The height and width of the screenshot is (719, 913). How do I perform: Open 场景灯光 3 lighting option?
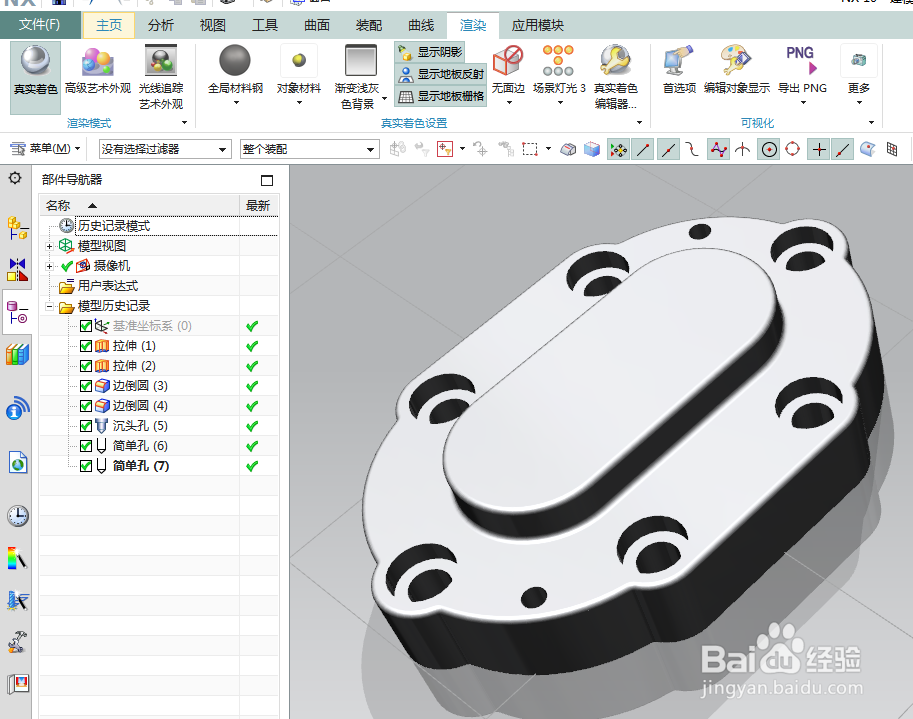559,75
